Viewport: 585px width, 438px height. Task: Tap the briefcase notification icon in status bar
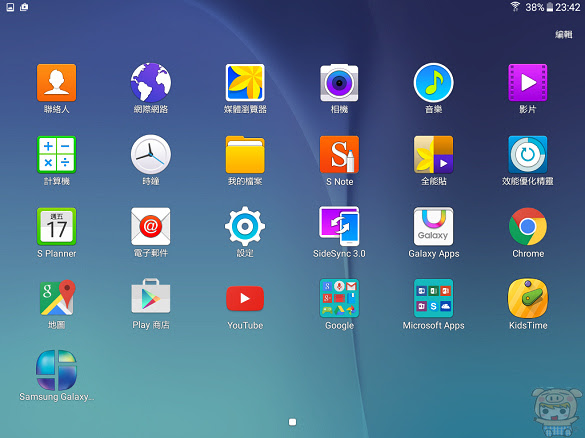tap(24, 7)
